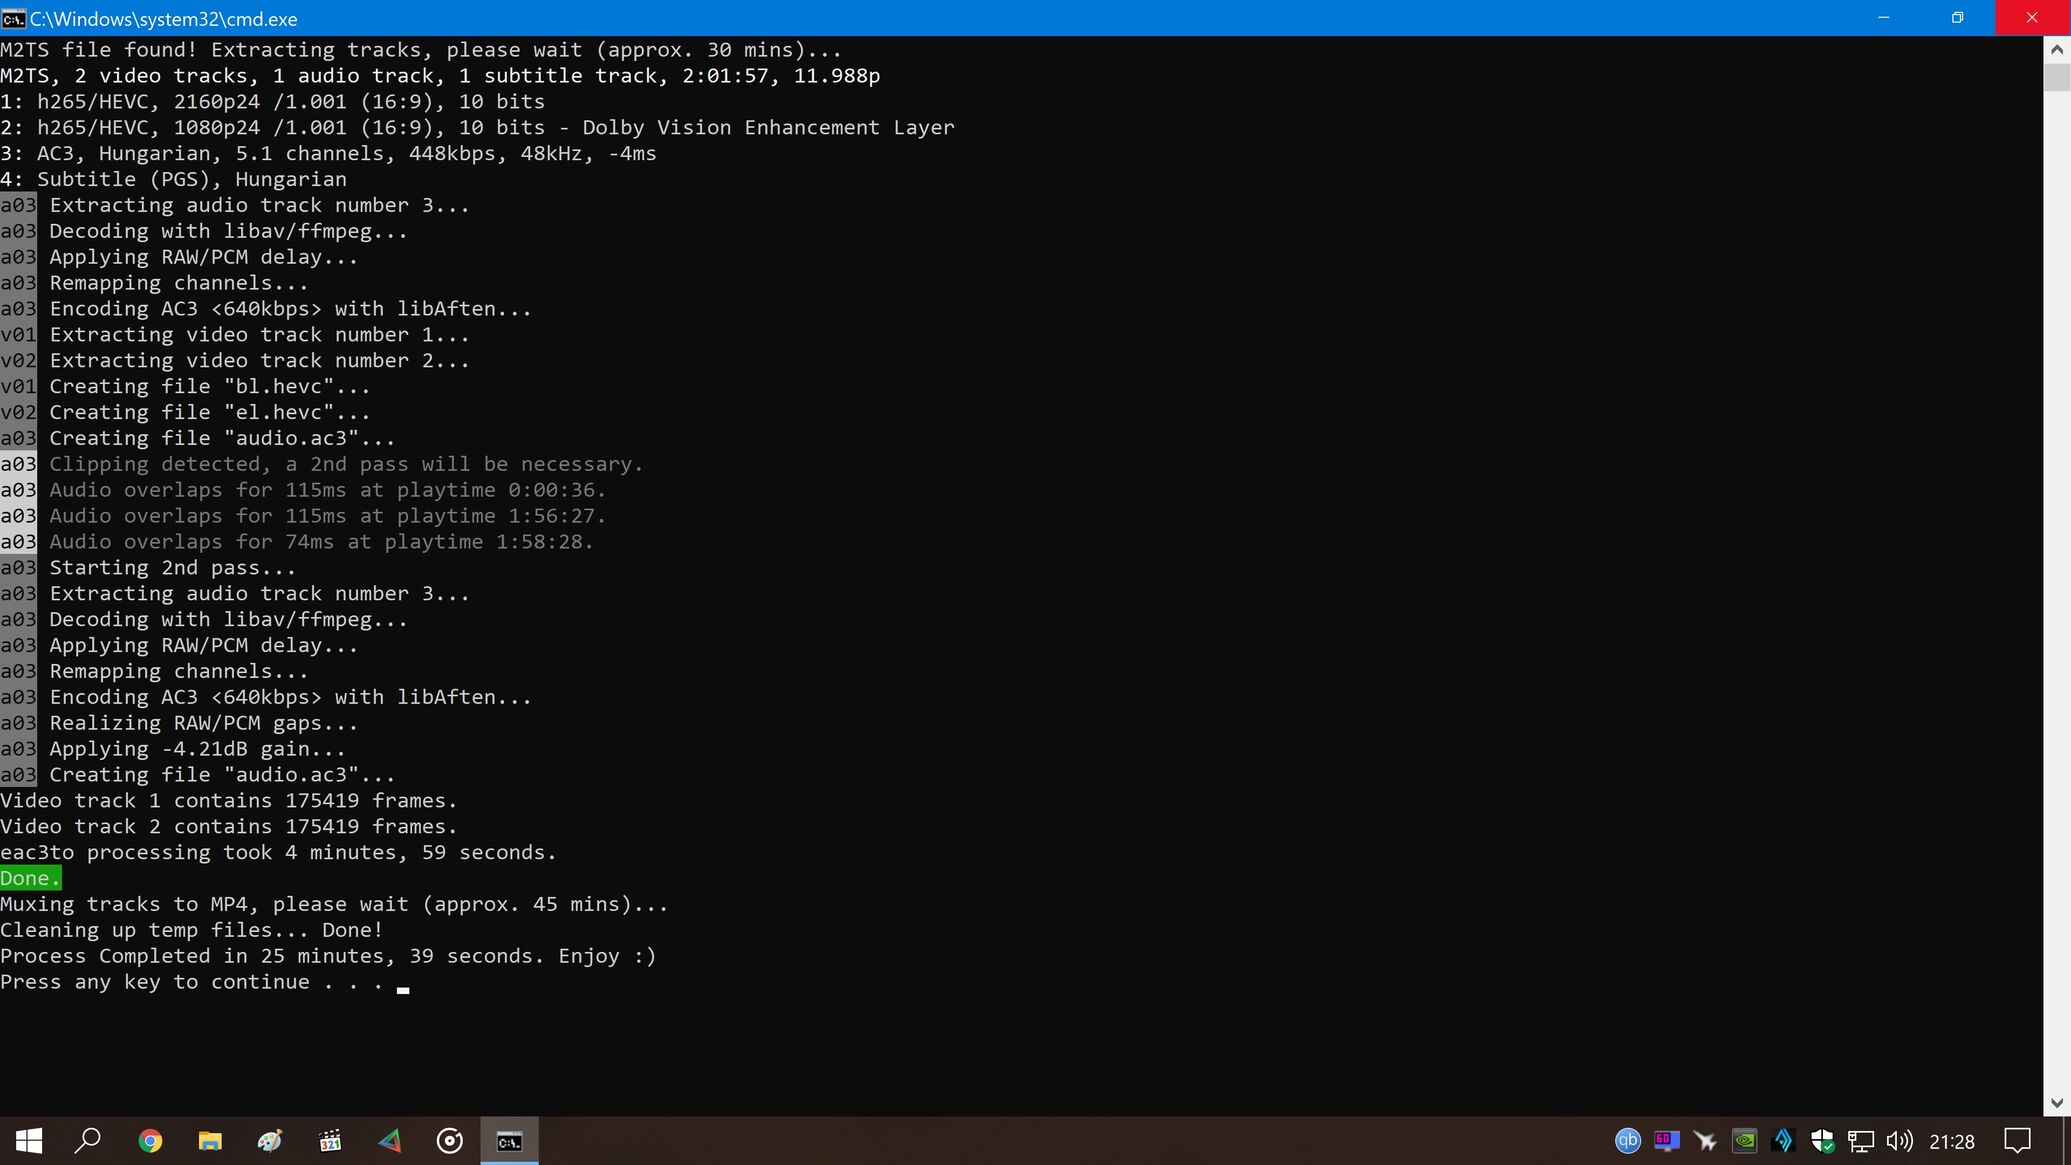2071x1165 pixels.
Task: Click 'Muxing tracks to MP4' line
Action: point(334,904)
